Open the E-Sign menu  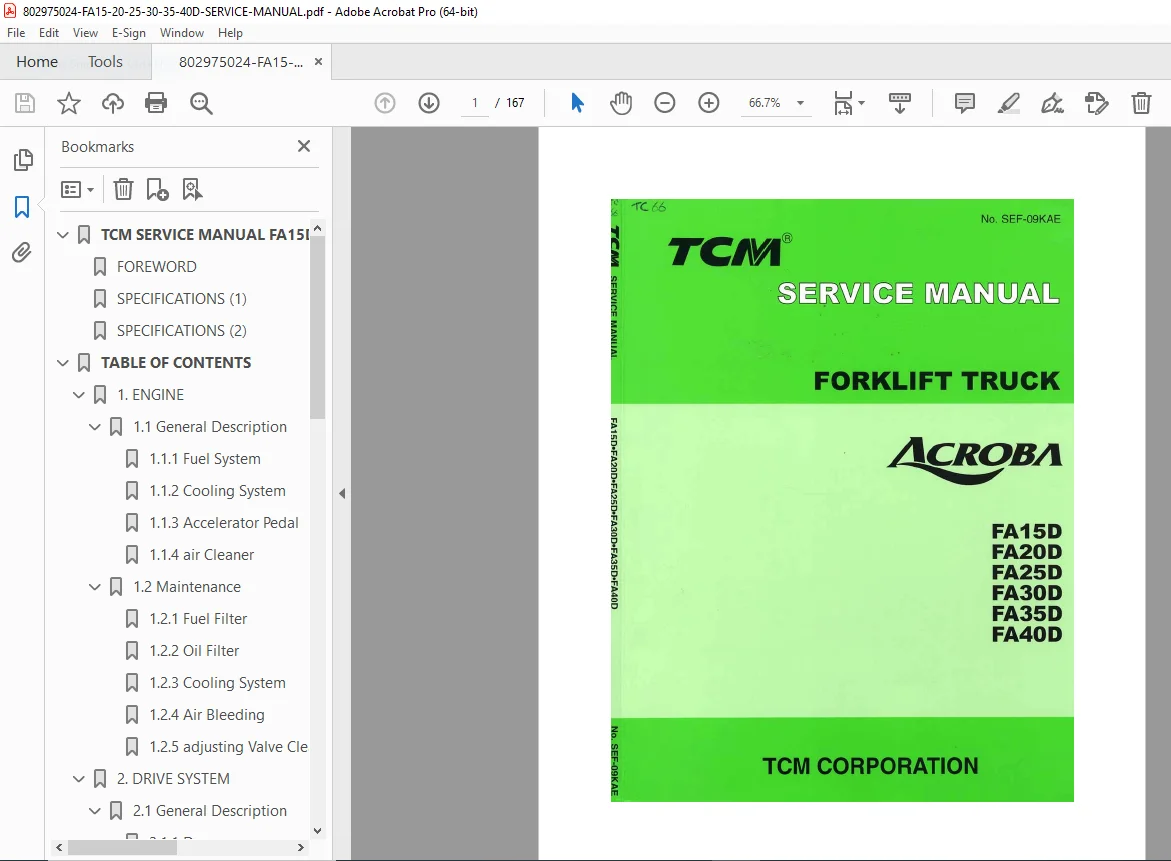[x=128, y=33]
